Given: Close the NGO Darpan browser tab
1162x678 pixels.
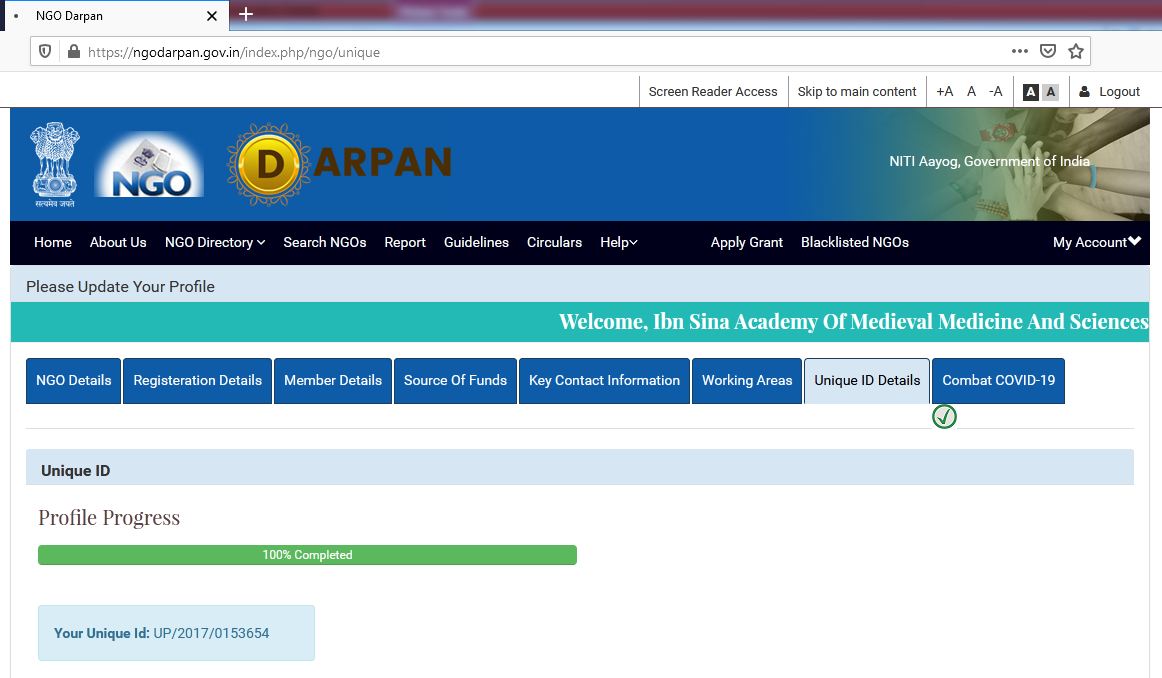Looking at the screenshot, I should (x=212, y=16).
